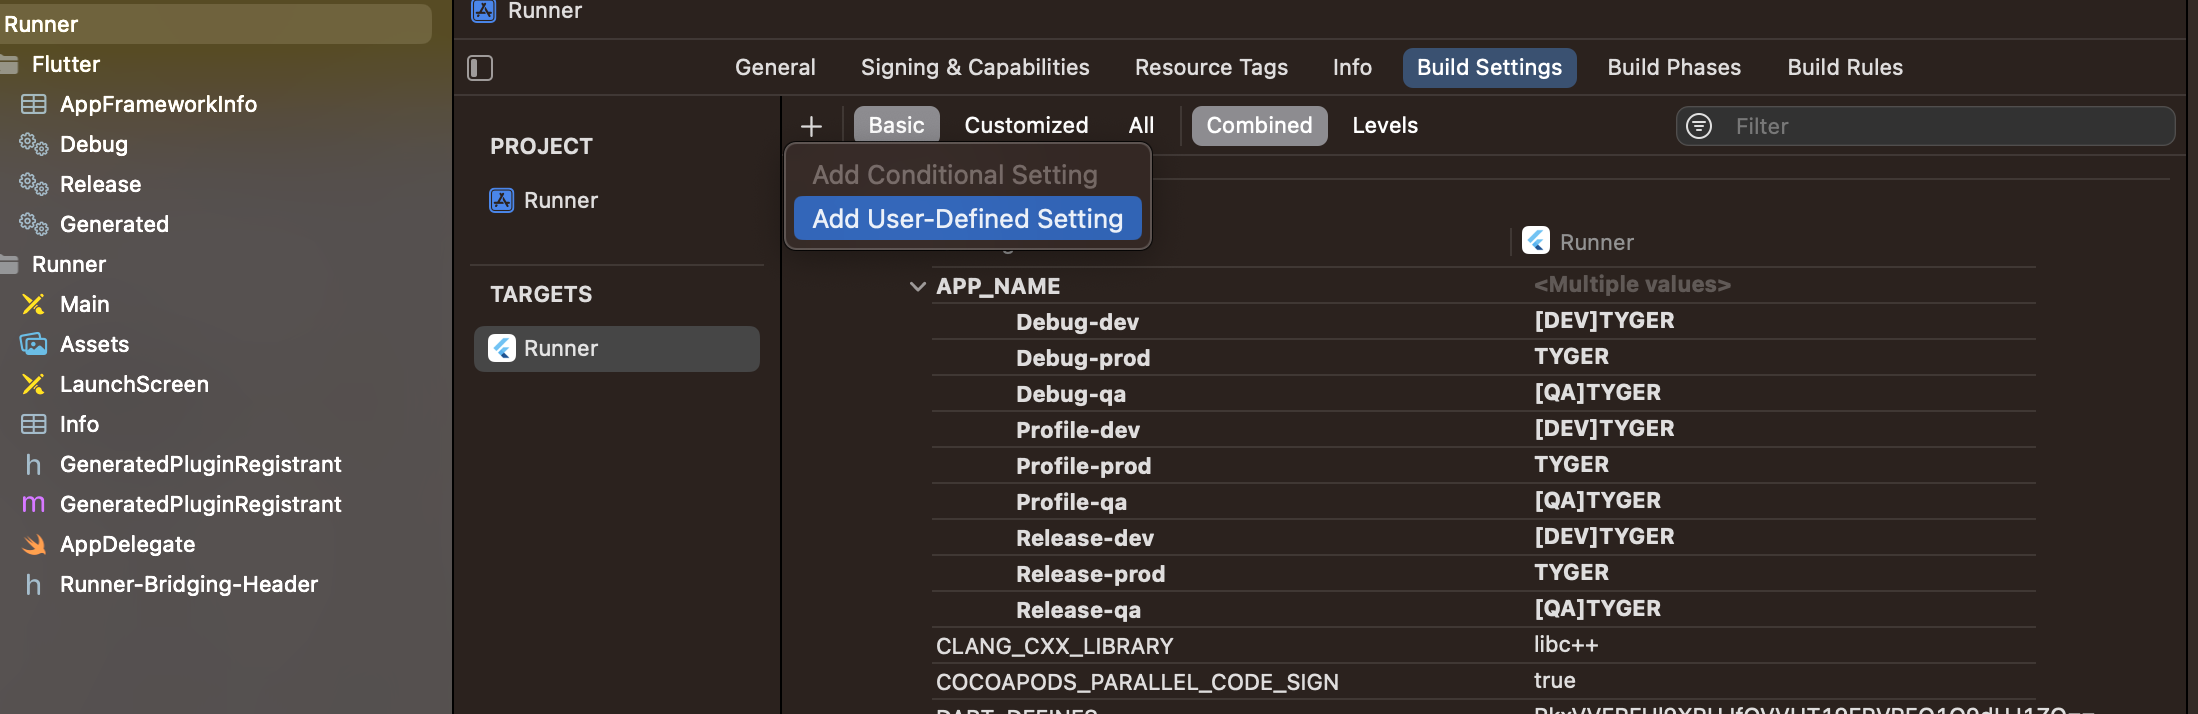Click the Profile-prod configuration row

point(1484,466)
